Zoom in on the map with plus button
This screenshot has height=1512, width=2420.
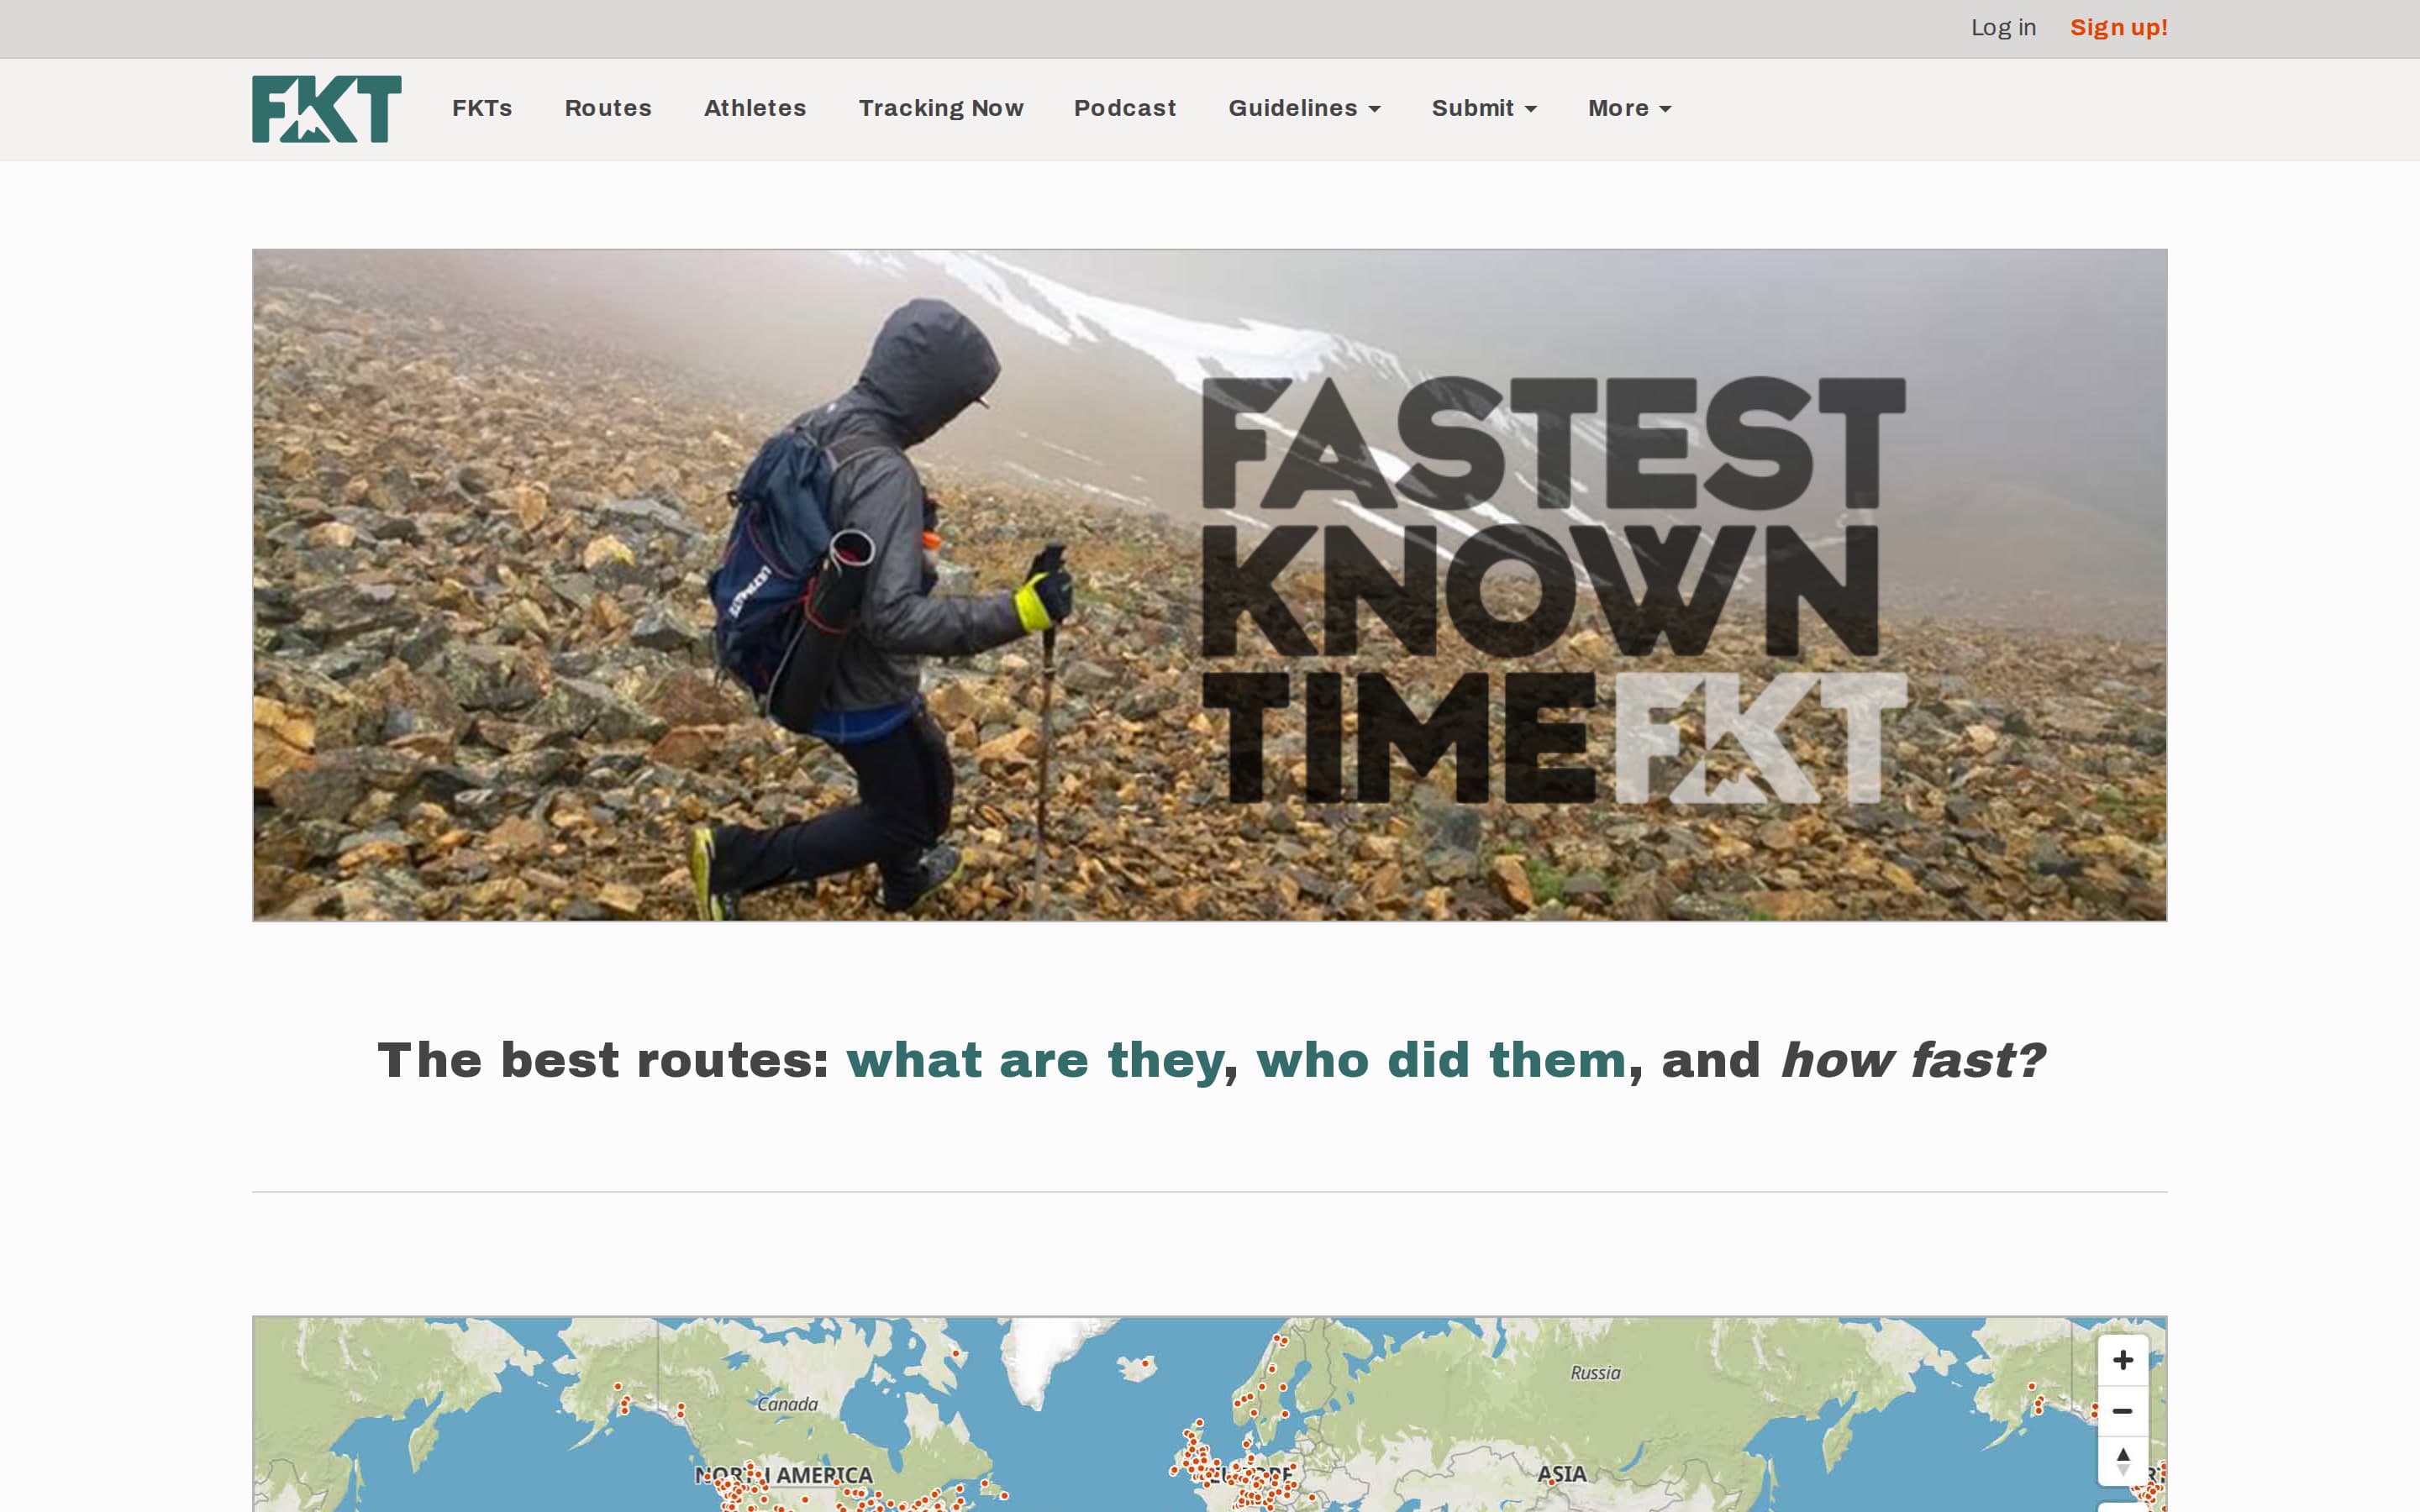[2122, 1360]
